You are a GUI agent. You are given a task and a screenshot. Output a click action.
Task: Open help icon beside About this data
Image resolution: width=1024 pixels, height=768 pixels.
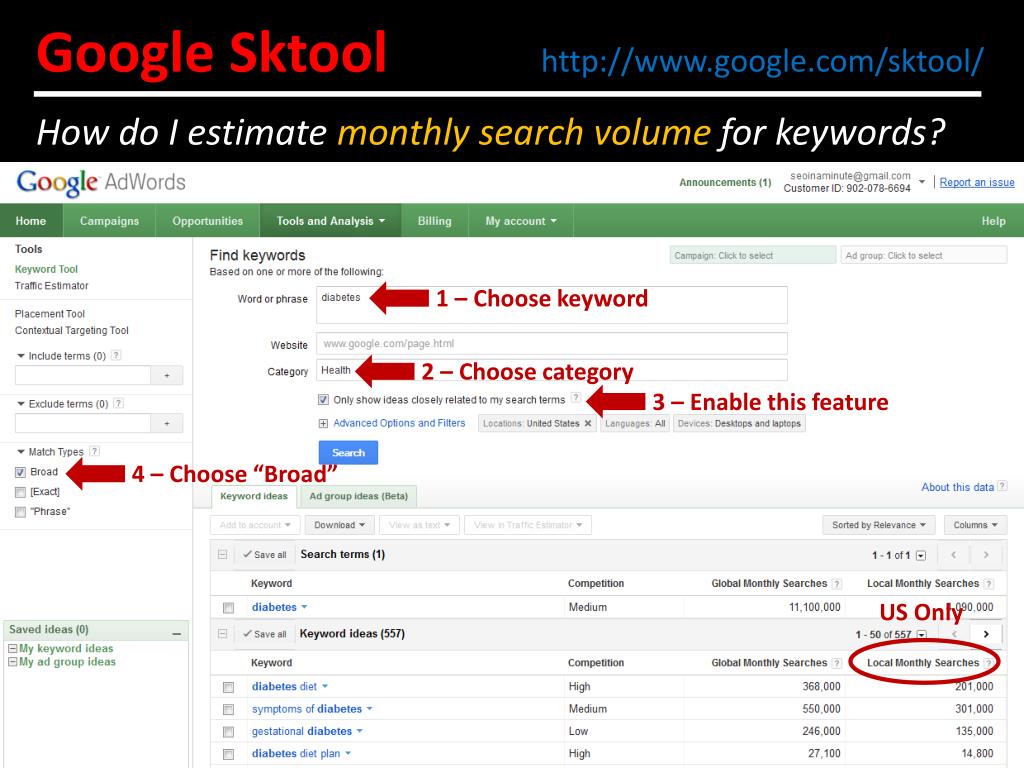(1002, 486)
